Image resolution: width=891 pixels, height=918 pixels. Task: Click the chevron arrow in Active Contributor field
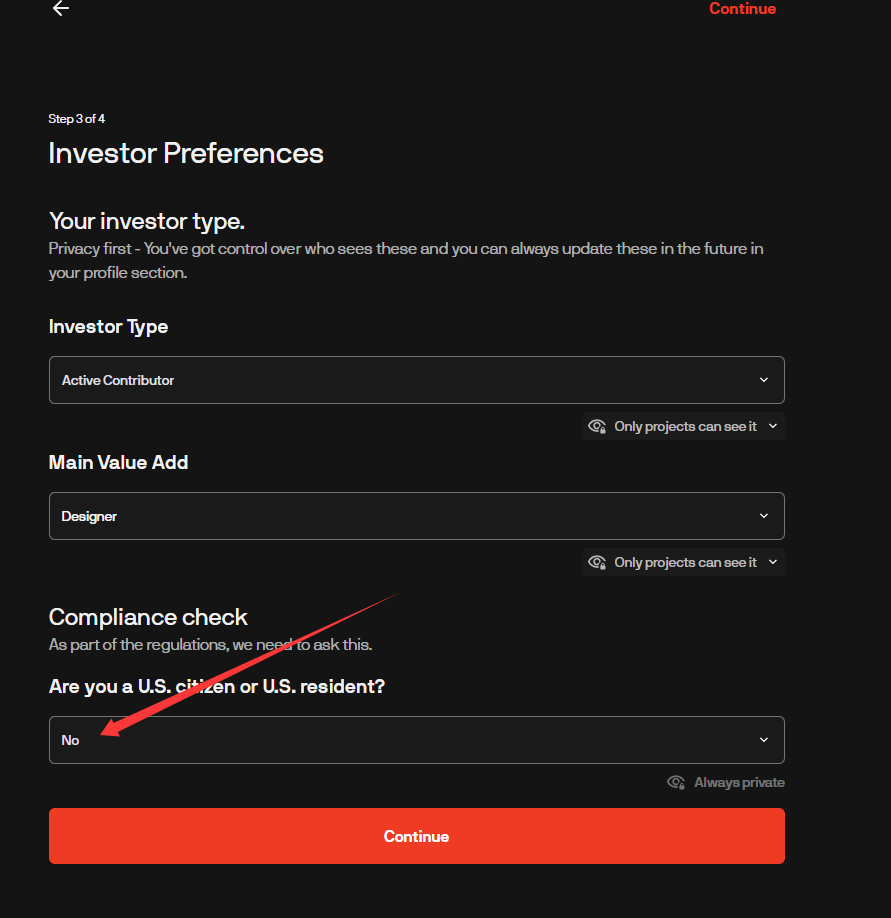[764, 380]
